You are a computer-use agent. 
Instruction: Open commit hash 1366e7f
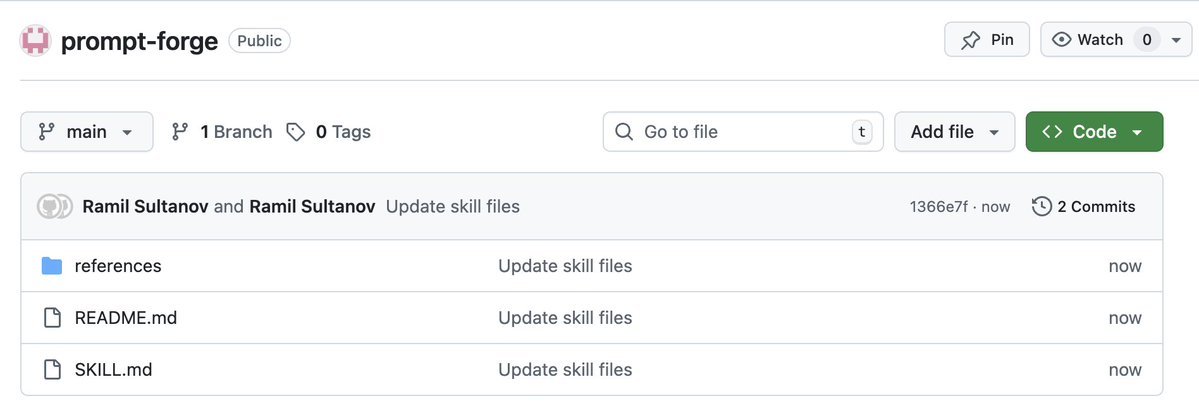tap(937, 206)
